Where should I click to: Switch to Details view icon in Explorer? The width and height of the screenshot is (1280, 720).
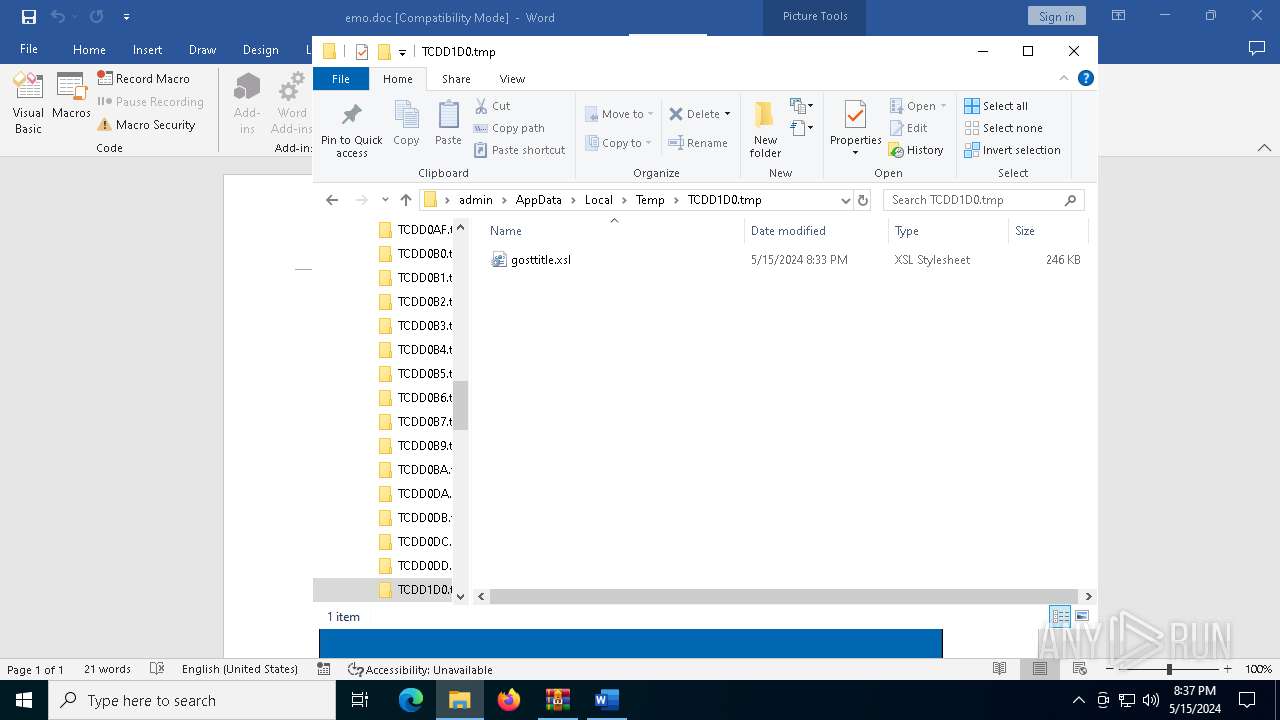tap(1060, 616)
